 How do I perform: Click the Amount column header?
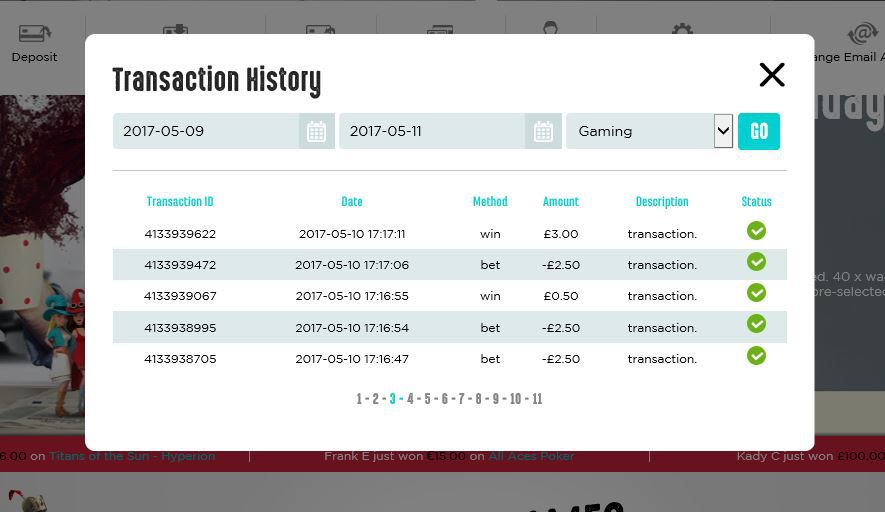560,202
